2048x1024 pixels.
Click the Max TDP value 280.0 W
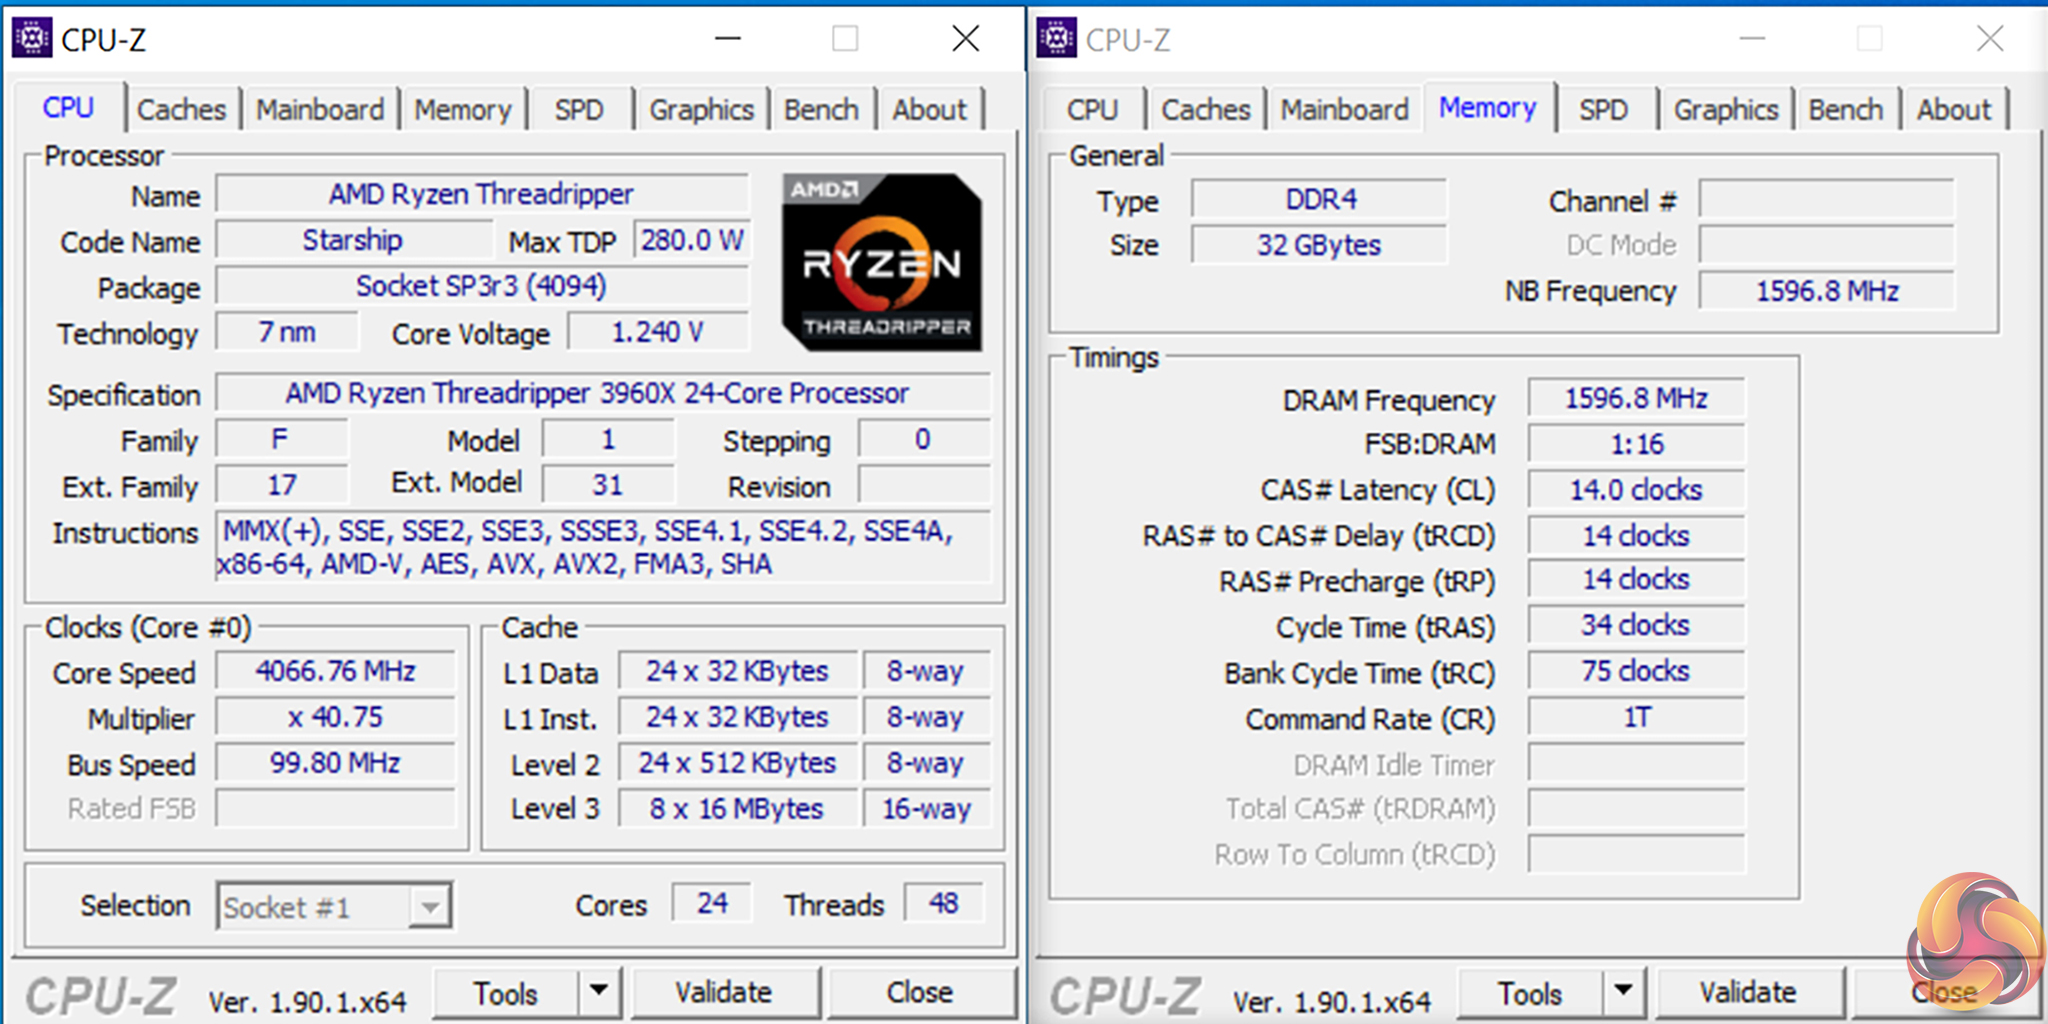coord(692,240)
